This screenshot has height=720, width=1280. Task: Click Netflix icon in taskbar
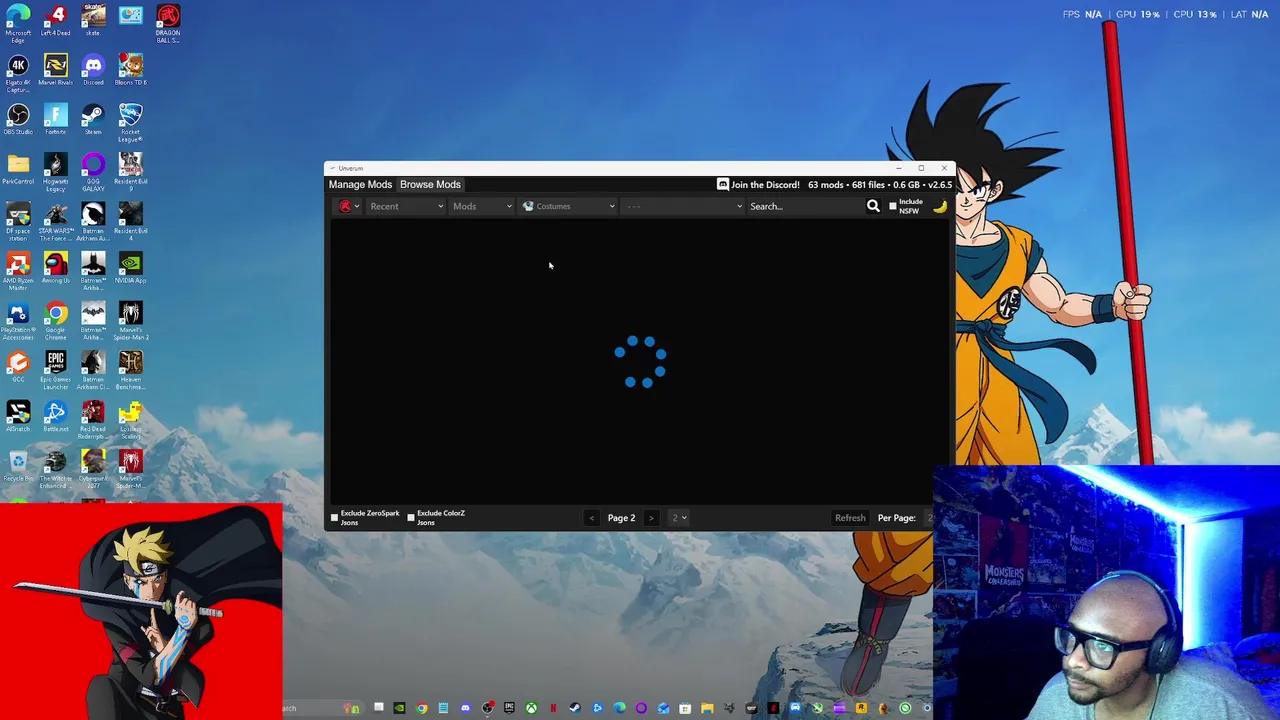tap(553, 708)
